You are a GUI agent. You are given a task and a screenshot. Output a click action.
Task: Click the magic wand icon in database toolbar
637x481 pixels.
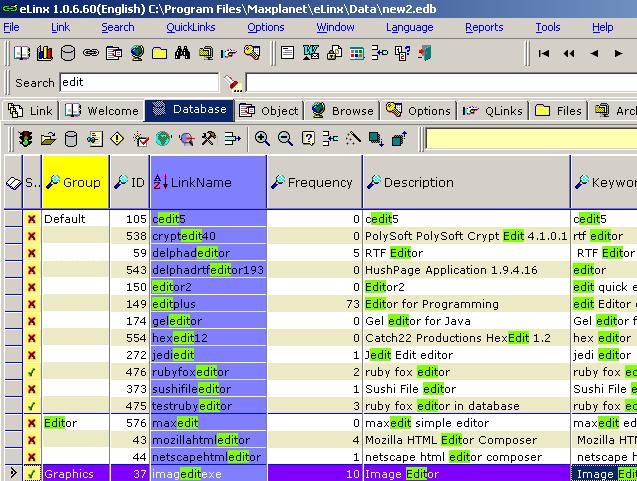[x=353, y=139]
